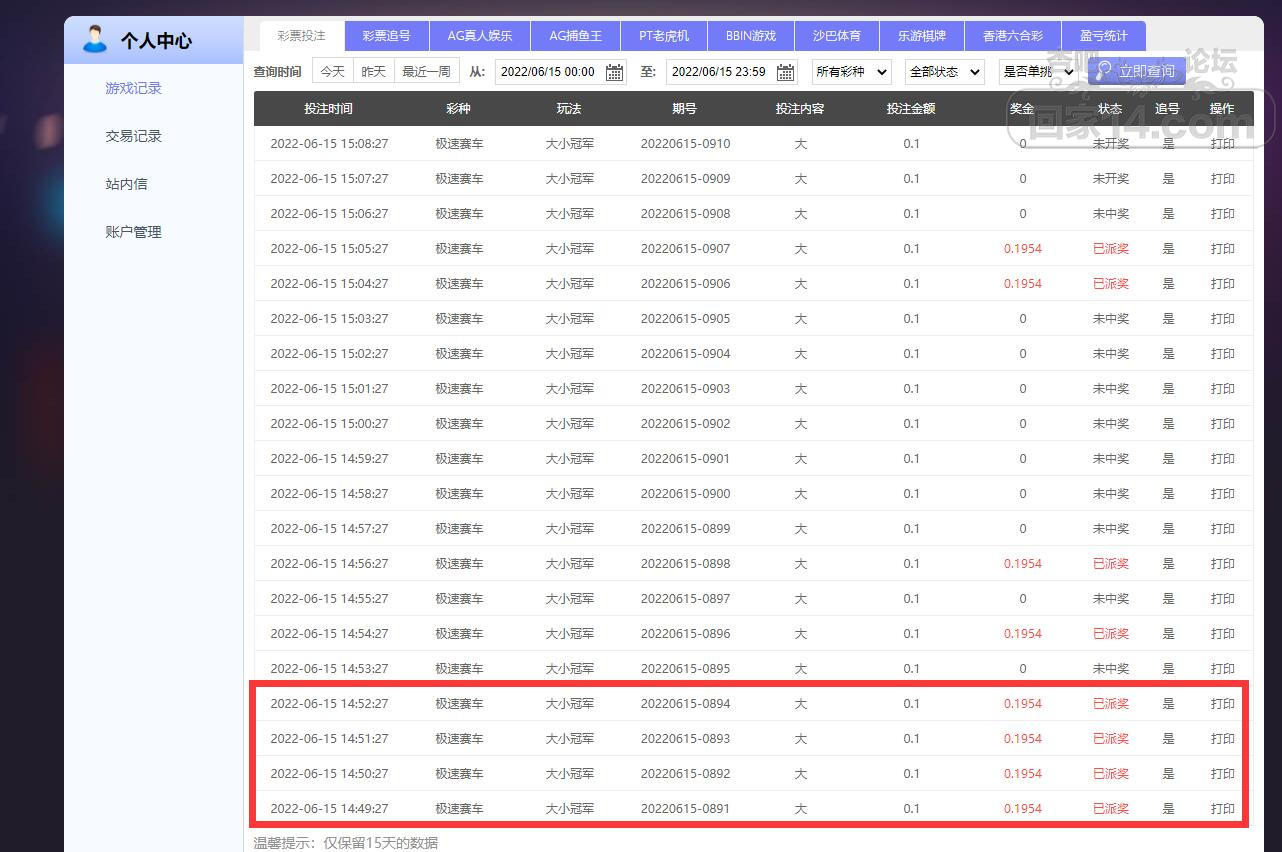Filter by 今天 quick date button

(332, 72)
